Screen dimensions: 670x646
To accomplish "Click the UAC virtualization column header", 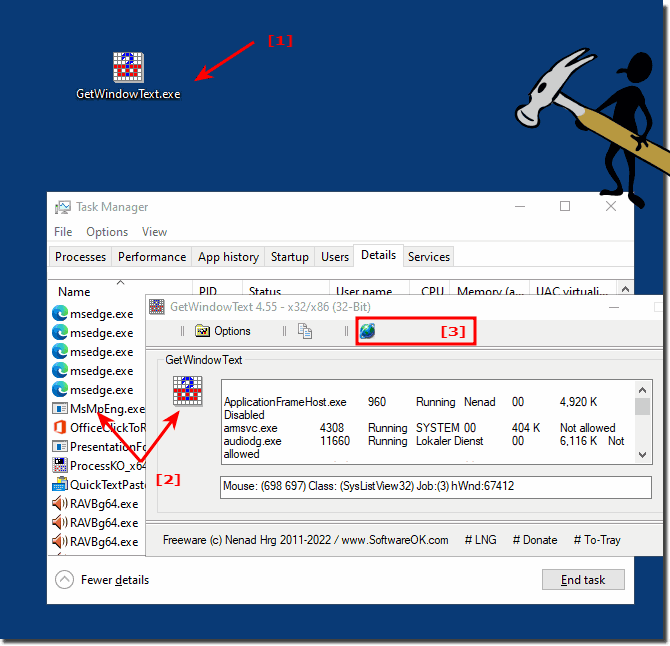I will pyautogui.click(x=573, y=288).
